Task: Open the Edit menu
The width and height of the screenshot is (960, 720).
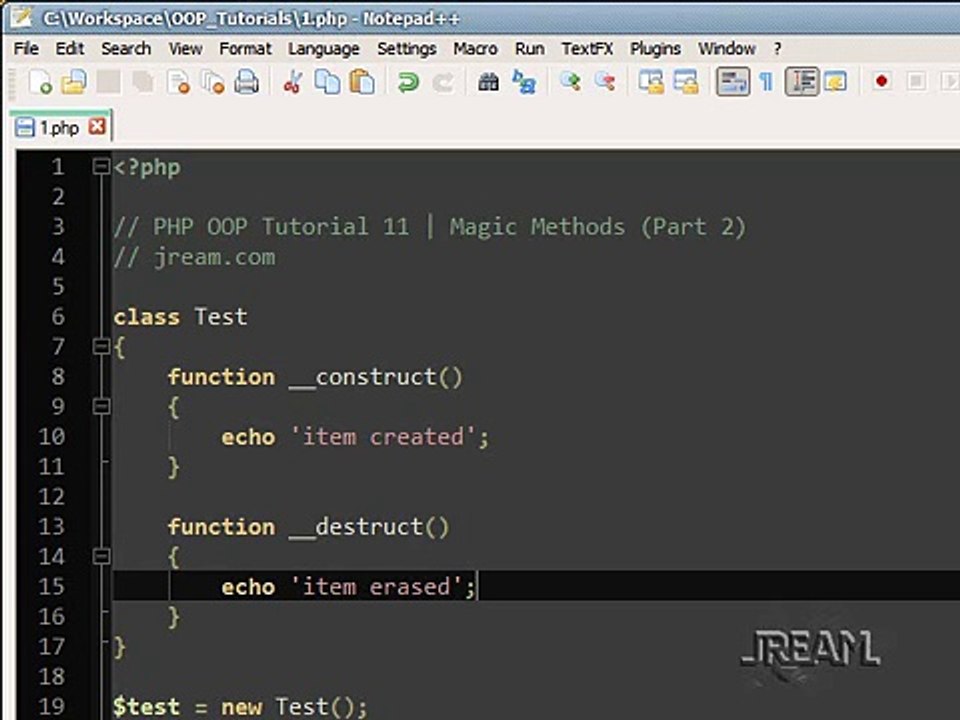Action: pos(70,48)
